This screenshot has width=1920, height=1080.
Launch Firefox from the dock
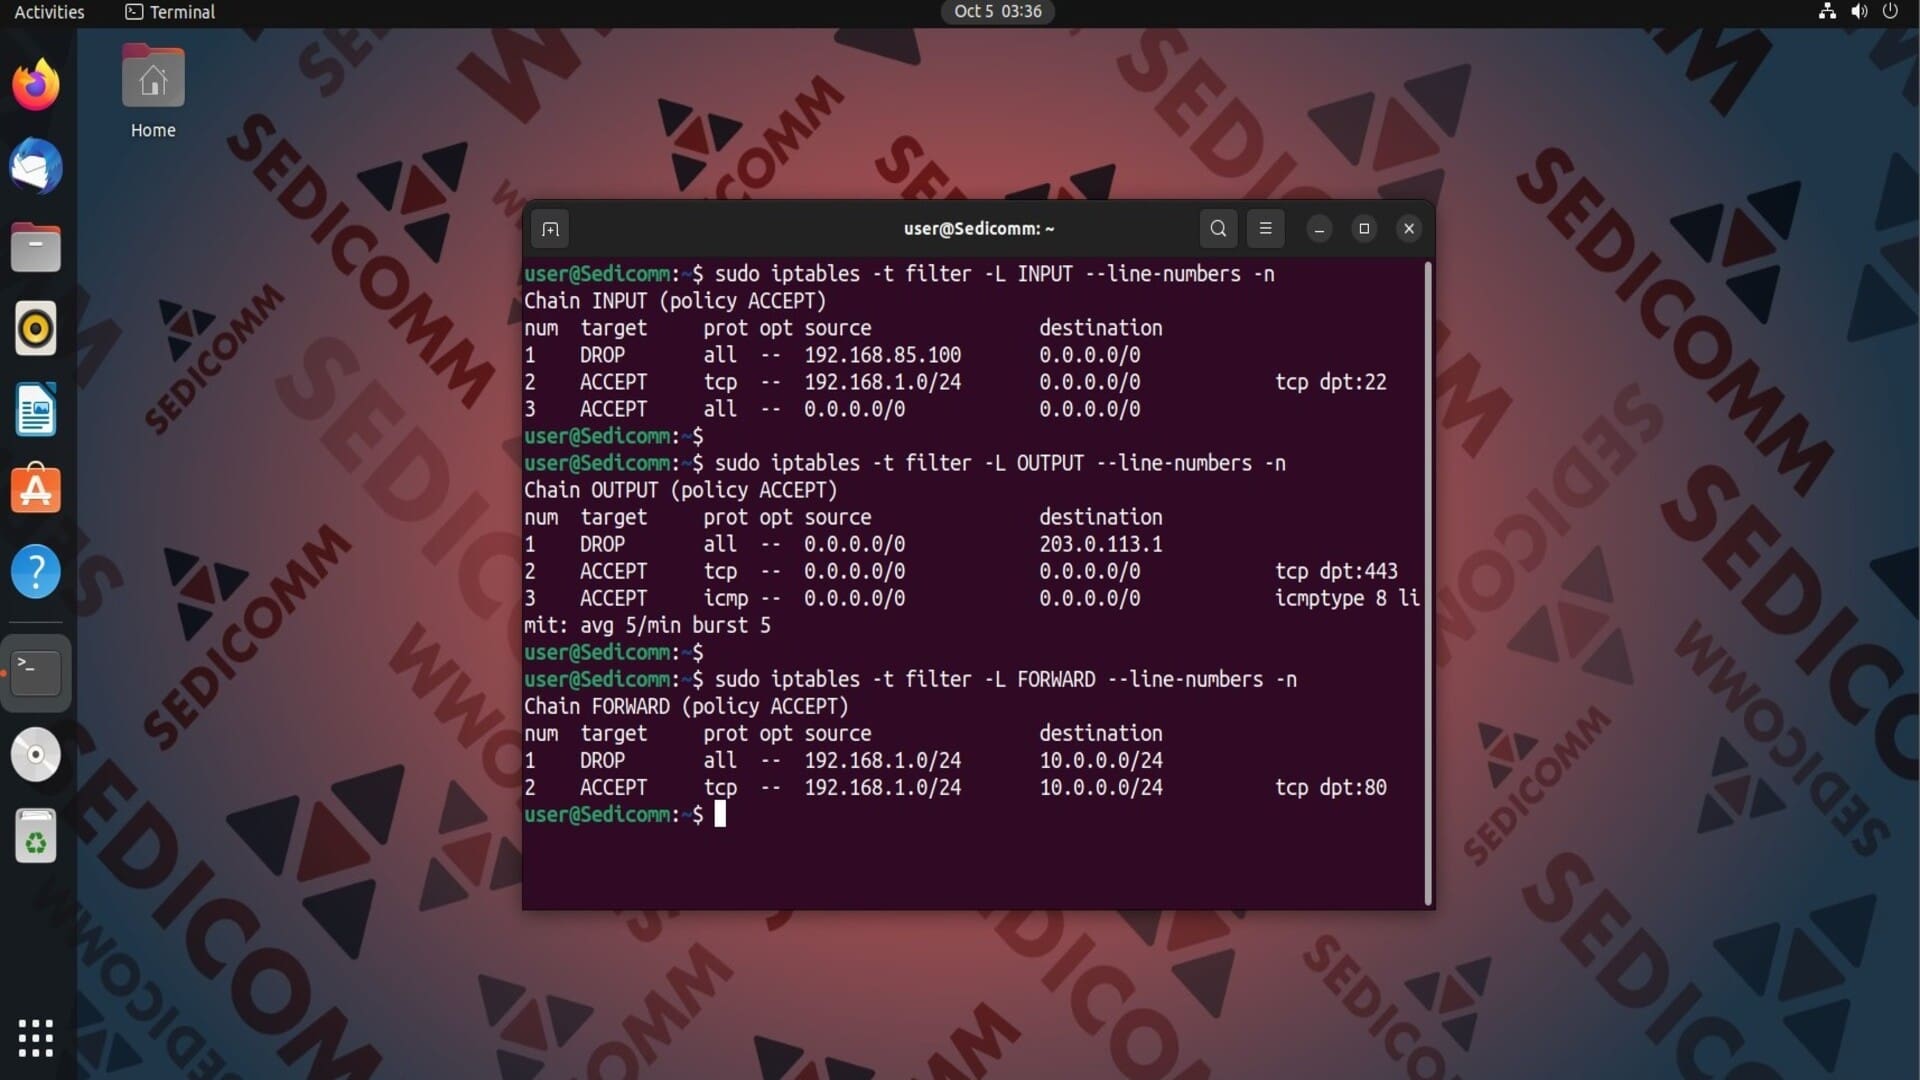[x=36, y=85]
